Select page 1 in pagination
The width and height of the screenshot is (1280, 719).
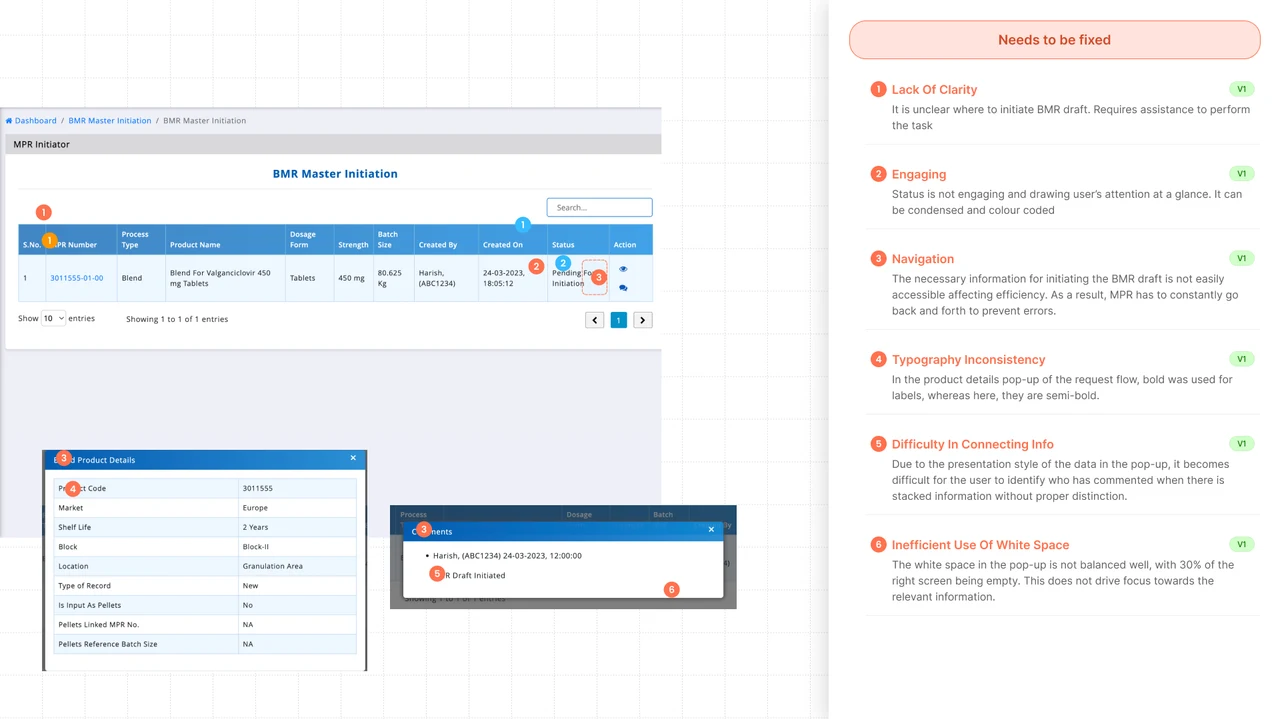[x=619, y=320]
